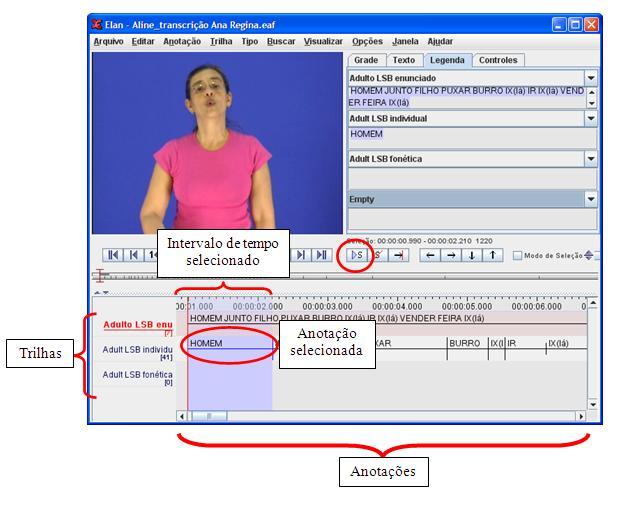Go to end of media button
The width and height of the screenshot is (624, 518).
point(322,255)
